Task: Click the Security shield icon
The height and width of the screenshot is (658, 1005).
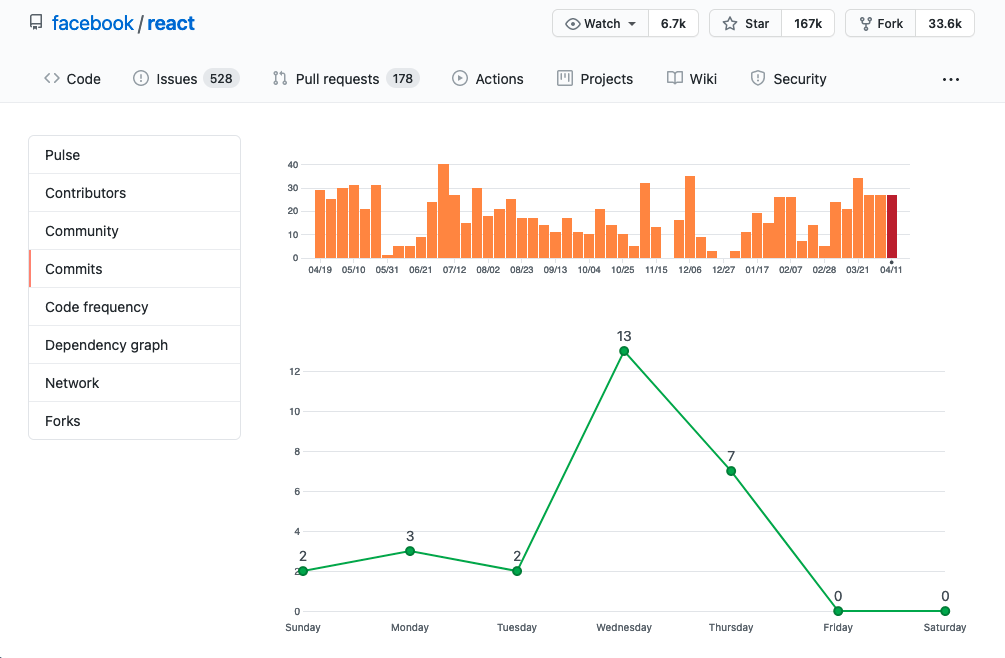Action: tap(758, 78)
